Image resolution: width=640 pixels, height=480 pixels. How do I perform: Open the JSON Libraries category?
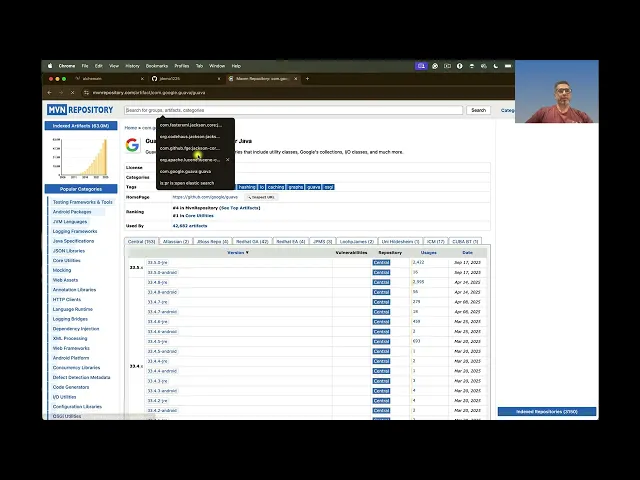click(x=69, y=251)
